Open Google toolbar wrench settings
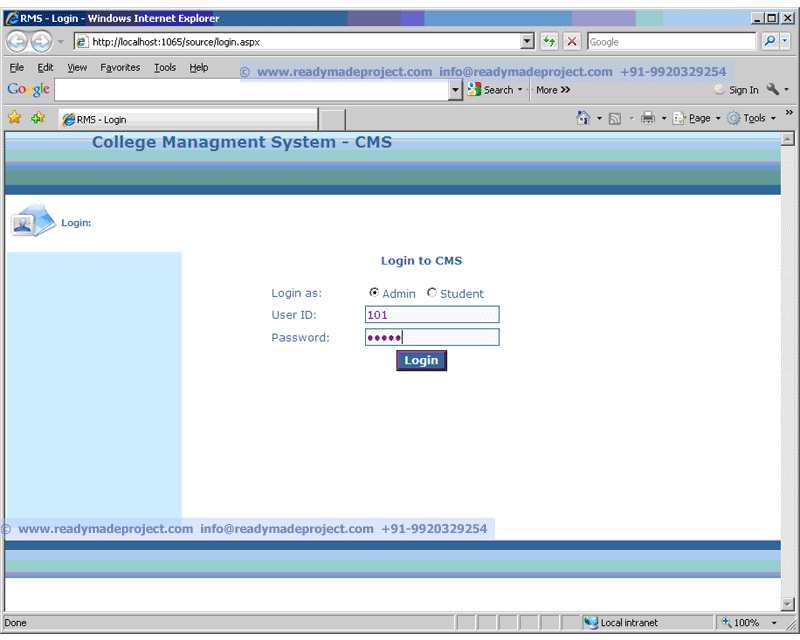Viewport: 800px width, 640px height. [x=772, y=90]
